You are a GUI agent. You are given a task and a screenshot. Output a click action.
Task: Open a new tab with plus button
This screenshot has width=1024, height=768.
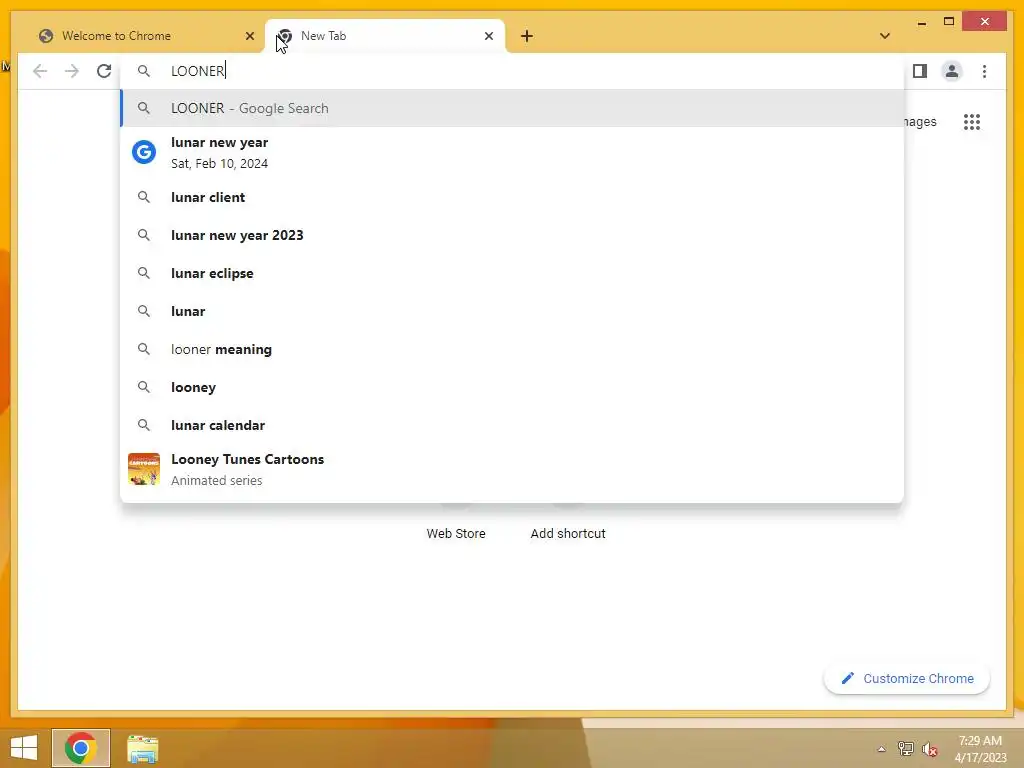coord(526,36)
